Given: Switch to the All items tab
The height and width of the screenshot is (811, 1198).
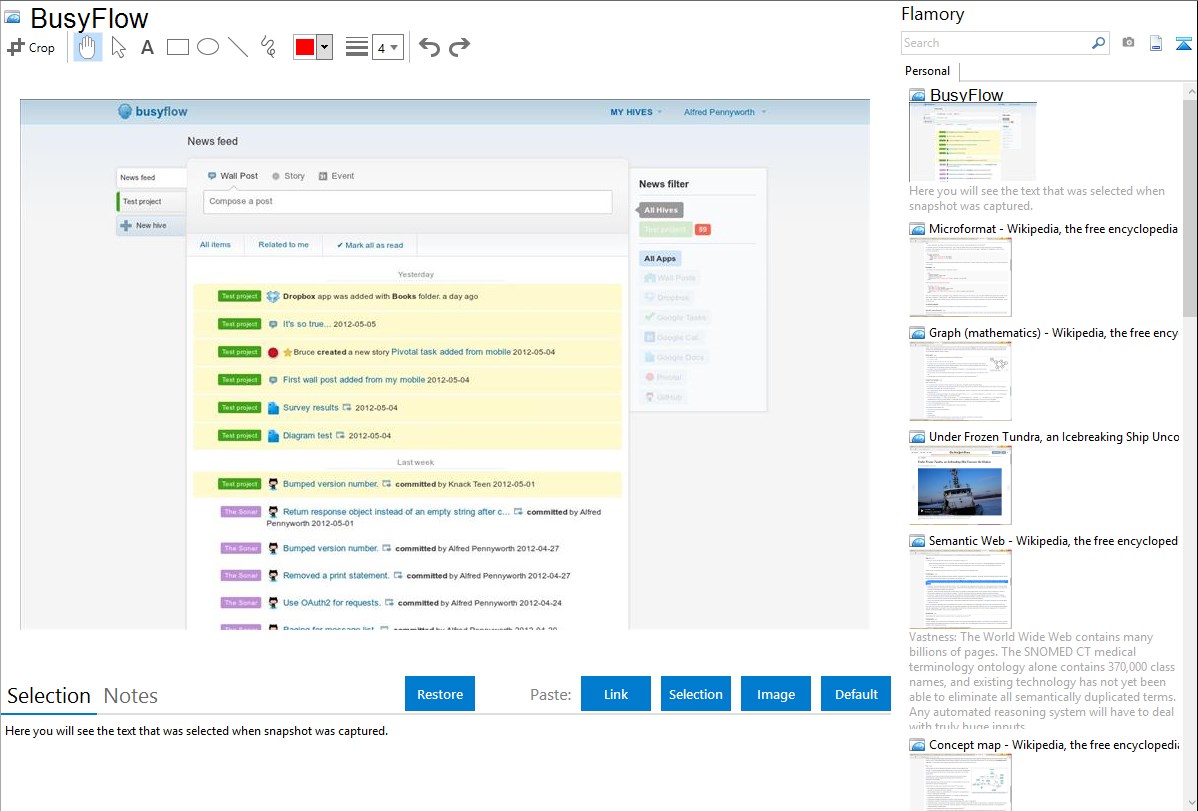Looking at the screenshot, I should (215, 245).
